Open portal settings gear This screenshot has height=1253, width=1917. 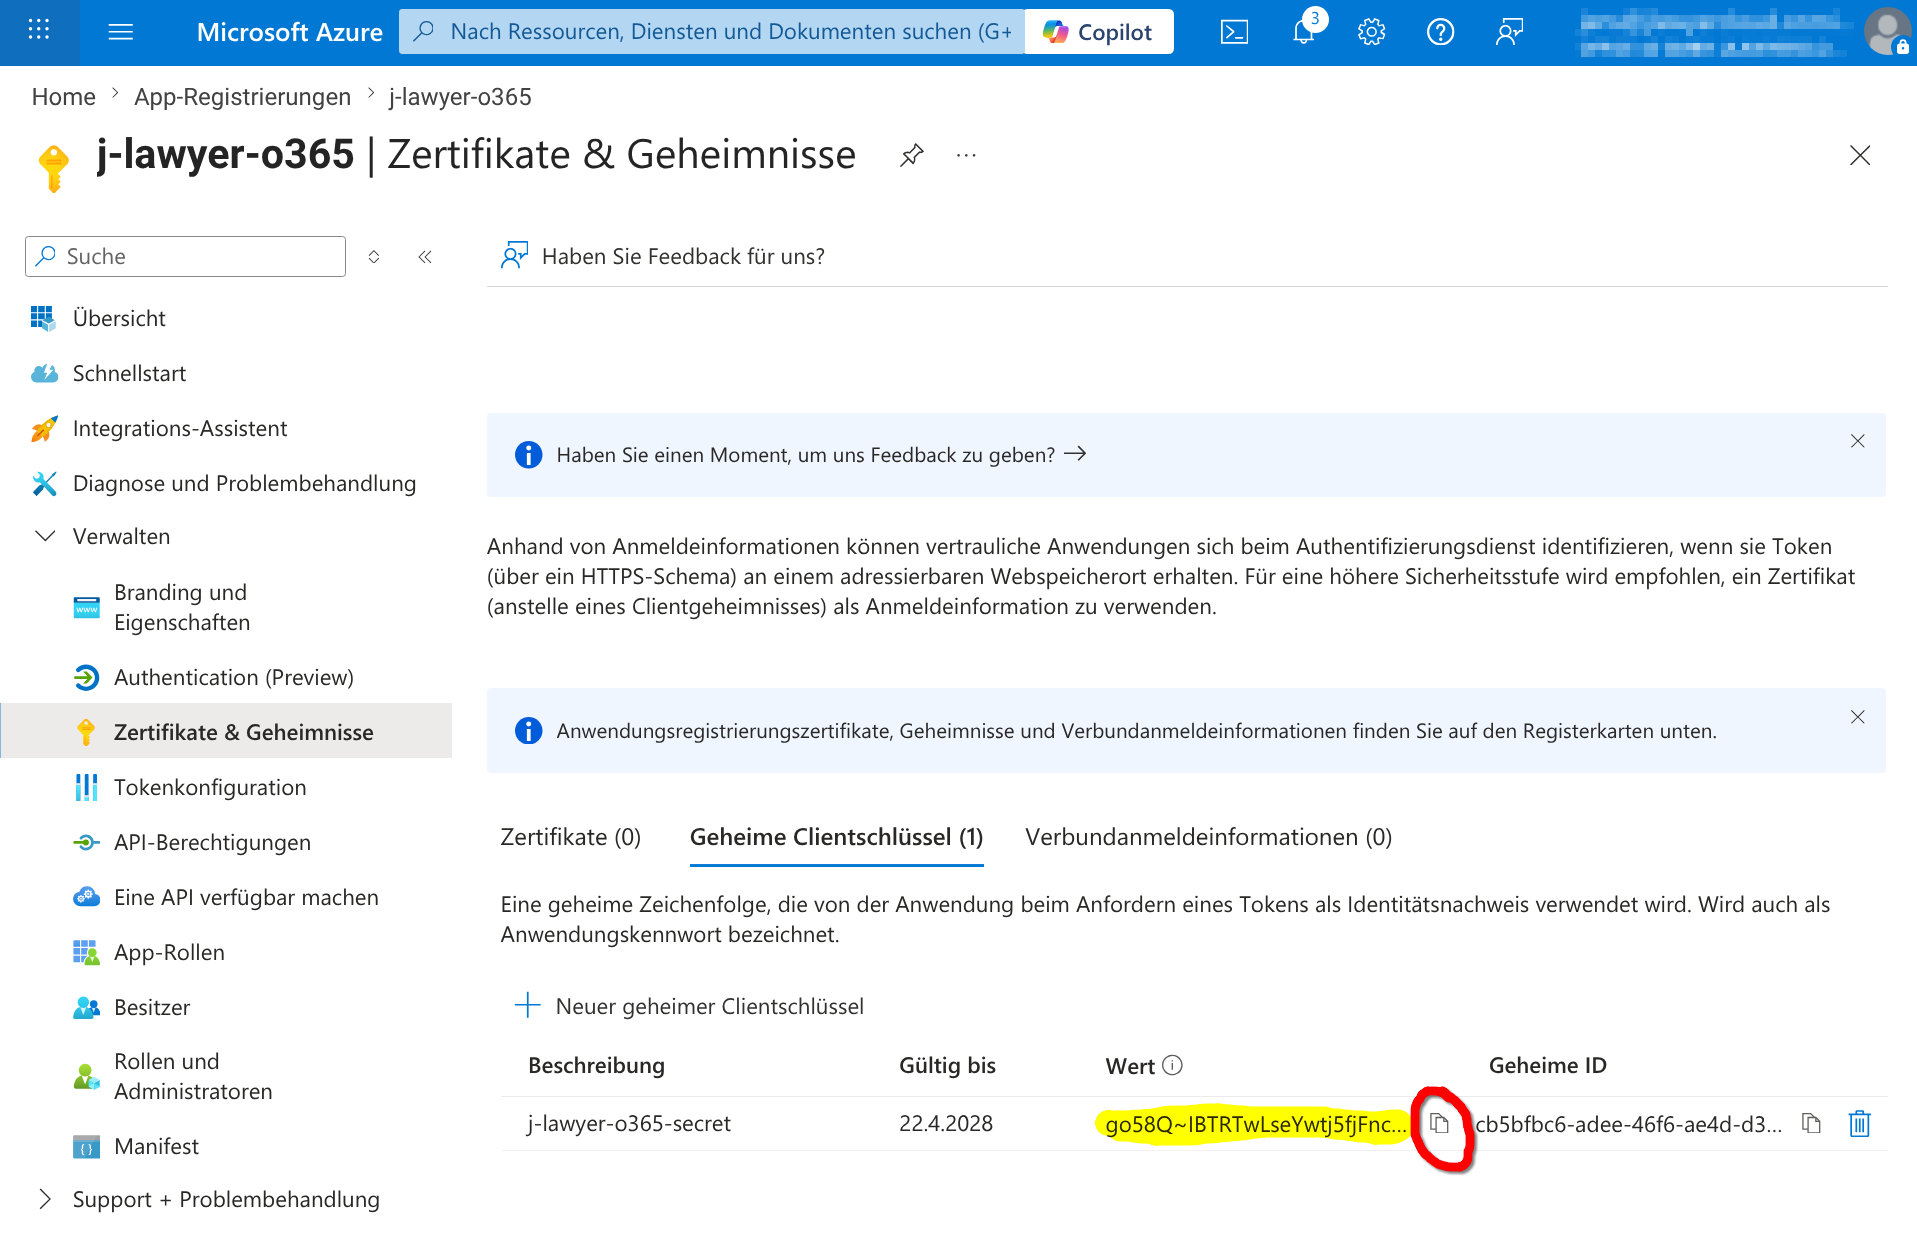pyautogui.click(x=1372, y=32)
